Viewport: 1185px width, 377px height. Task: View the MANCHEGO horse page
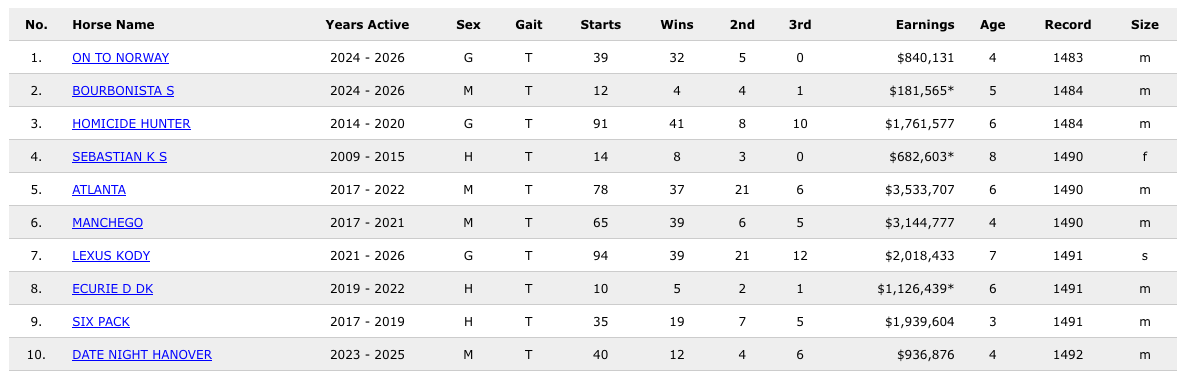[107, 223]
